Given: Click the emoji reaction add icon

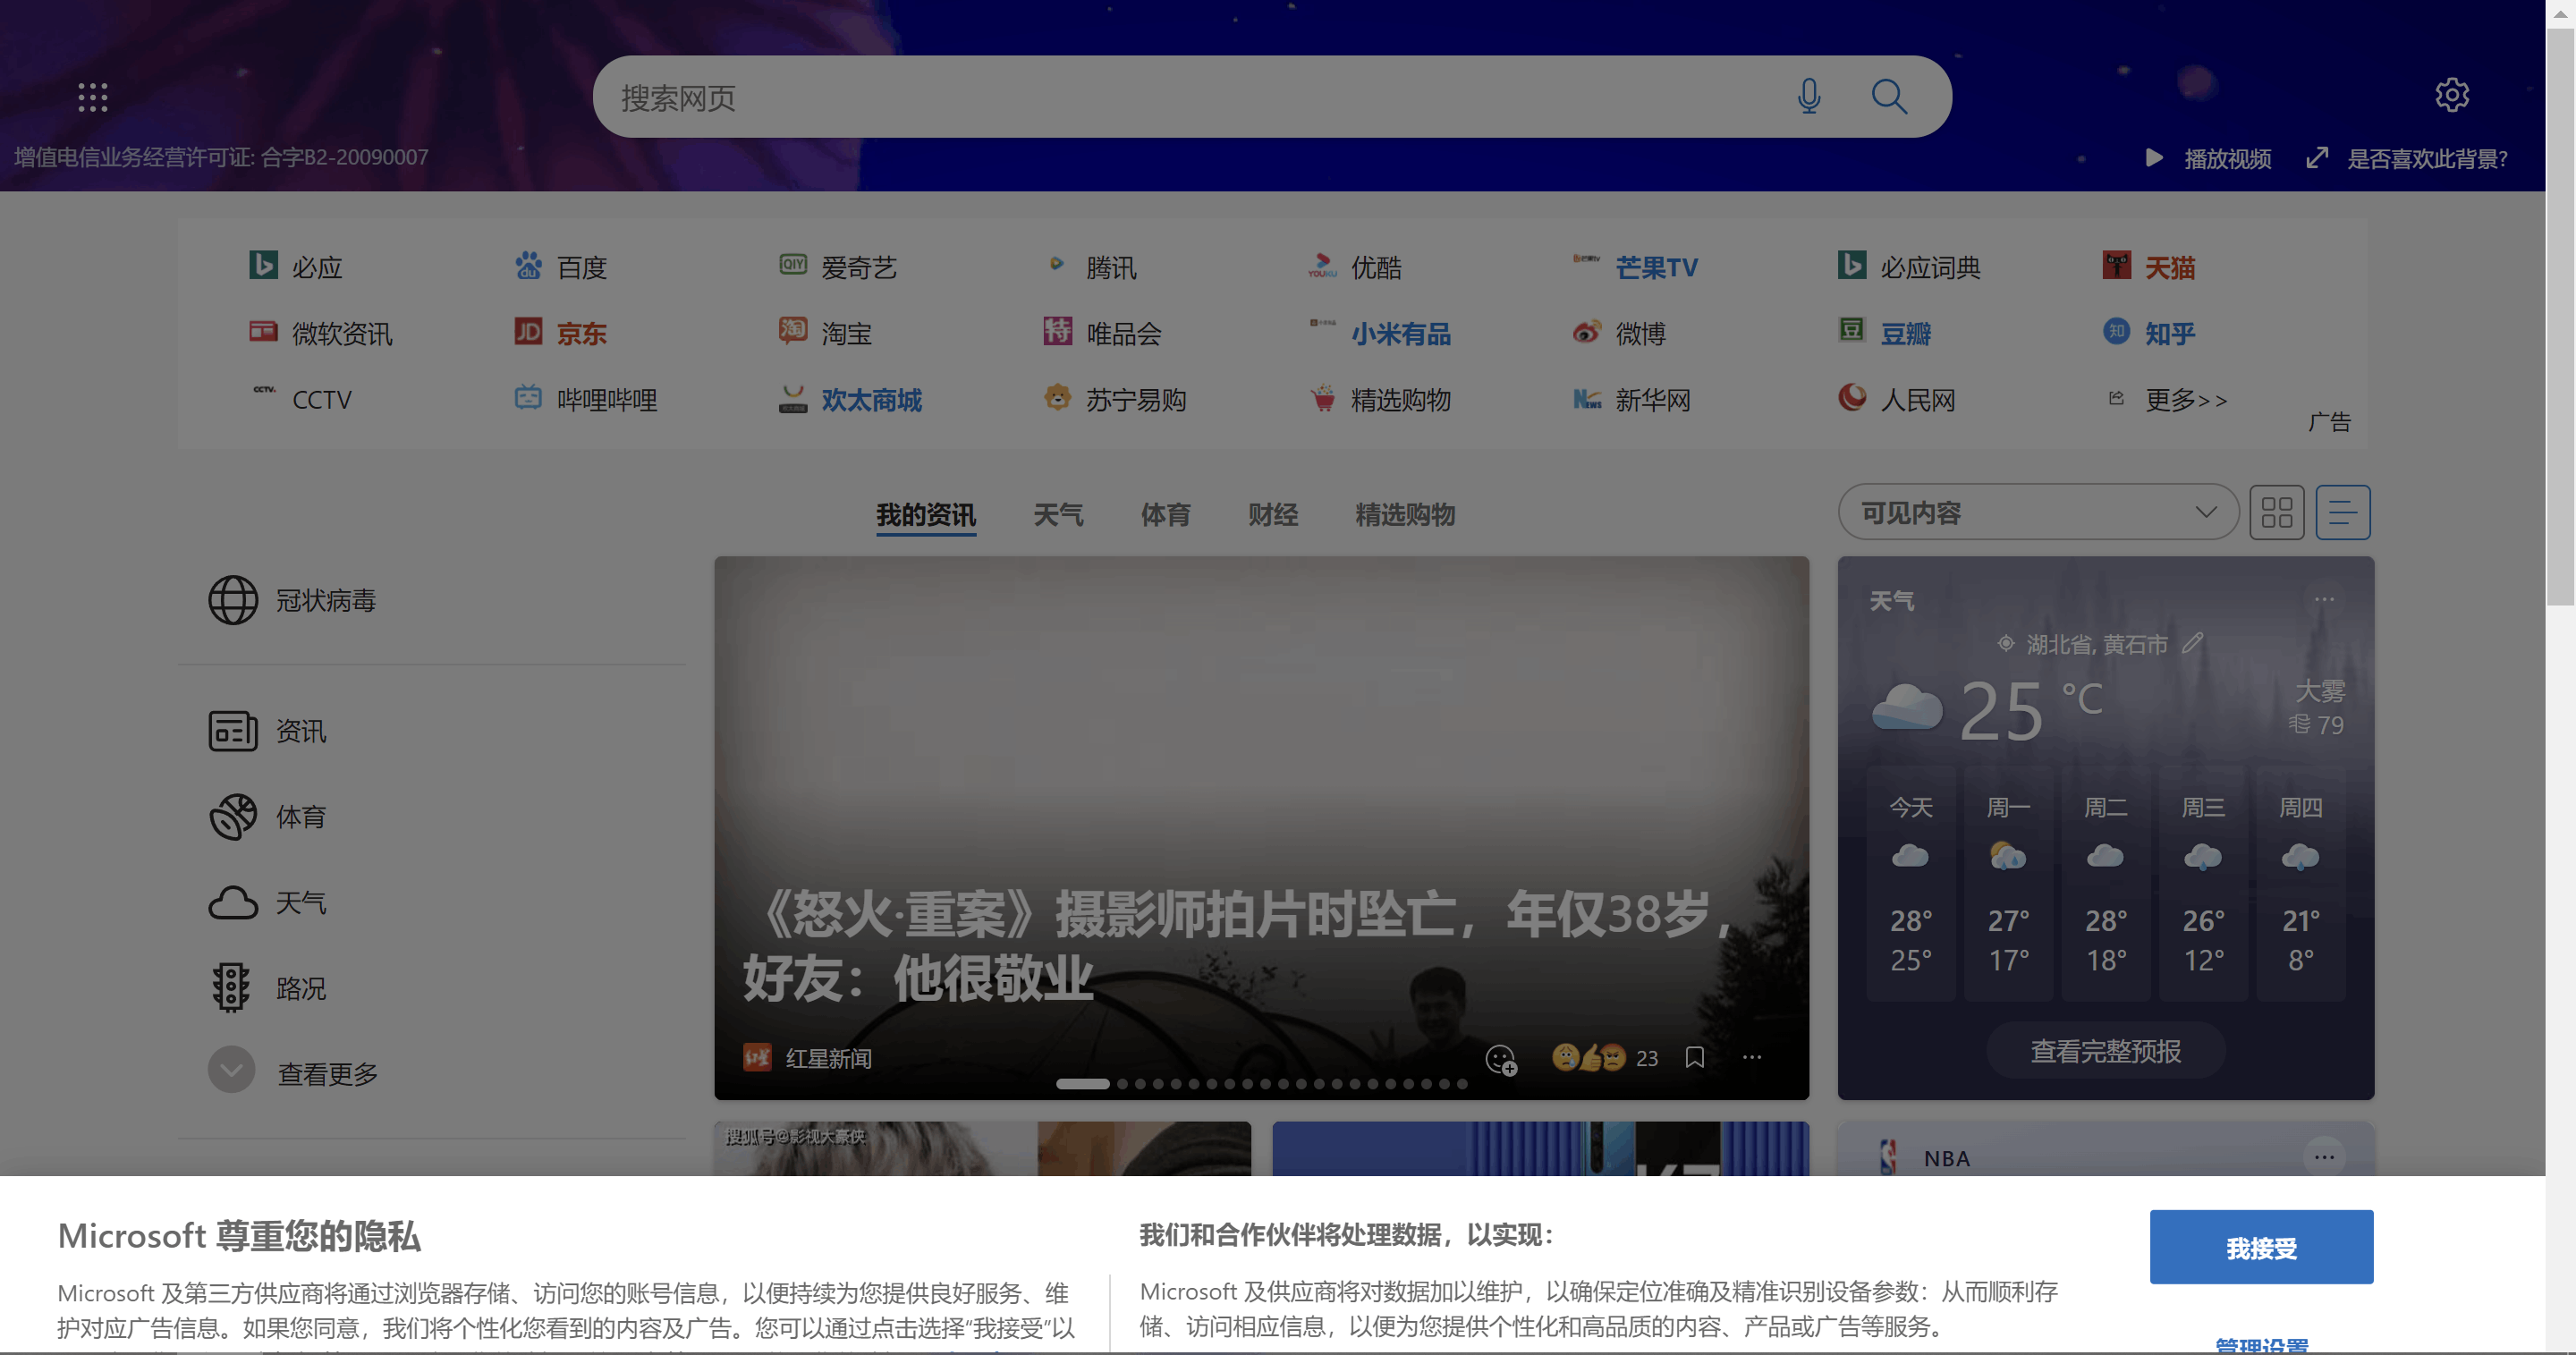Looking at the screenshot, I should 1500,1059.
